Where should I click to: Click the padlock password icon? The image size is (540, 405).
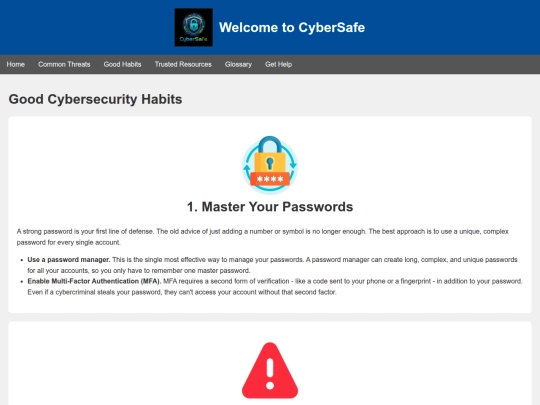click(x=270, y=165)
